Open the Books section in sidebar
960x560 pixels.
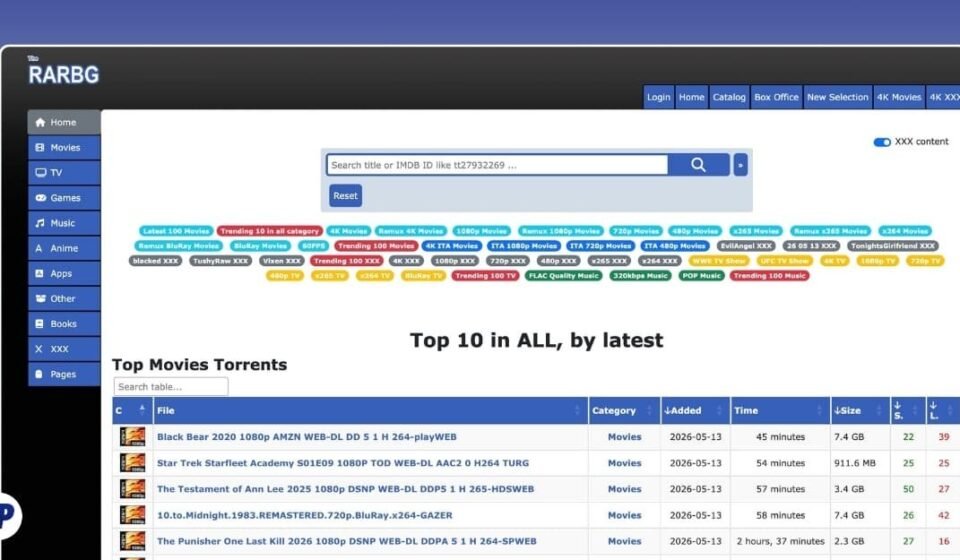(x=64, y=324)
